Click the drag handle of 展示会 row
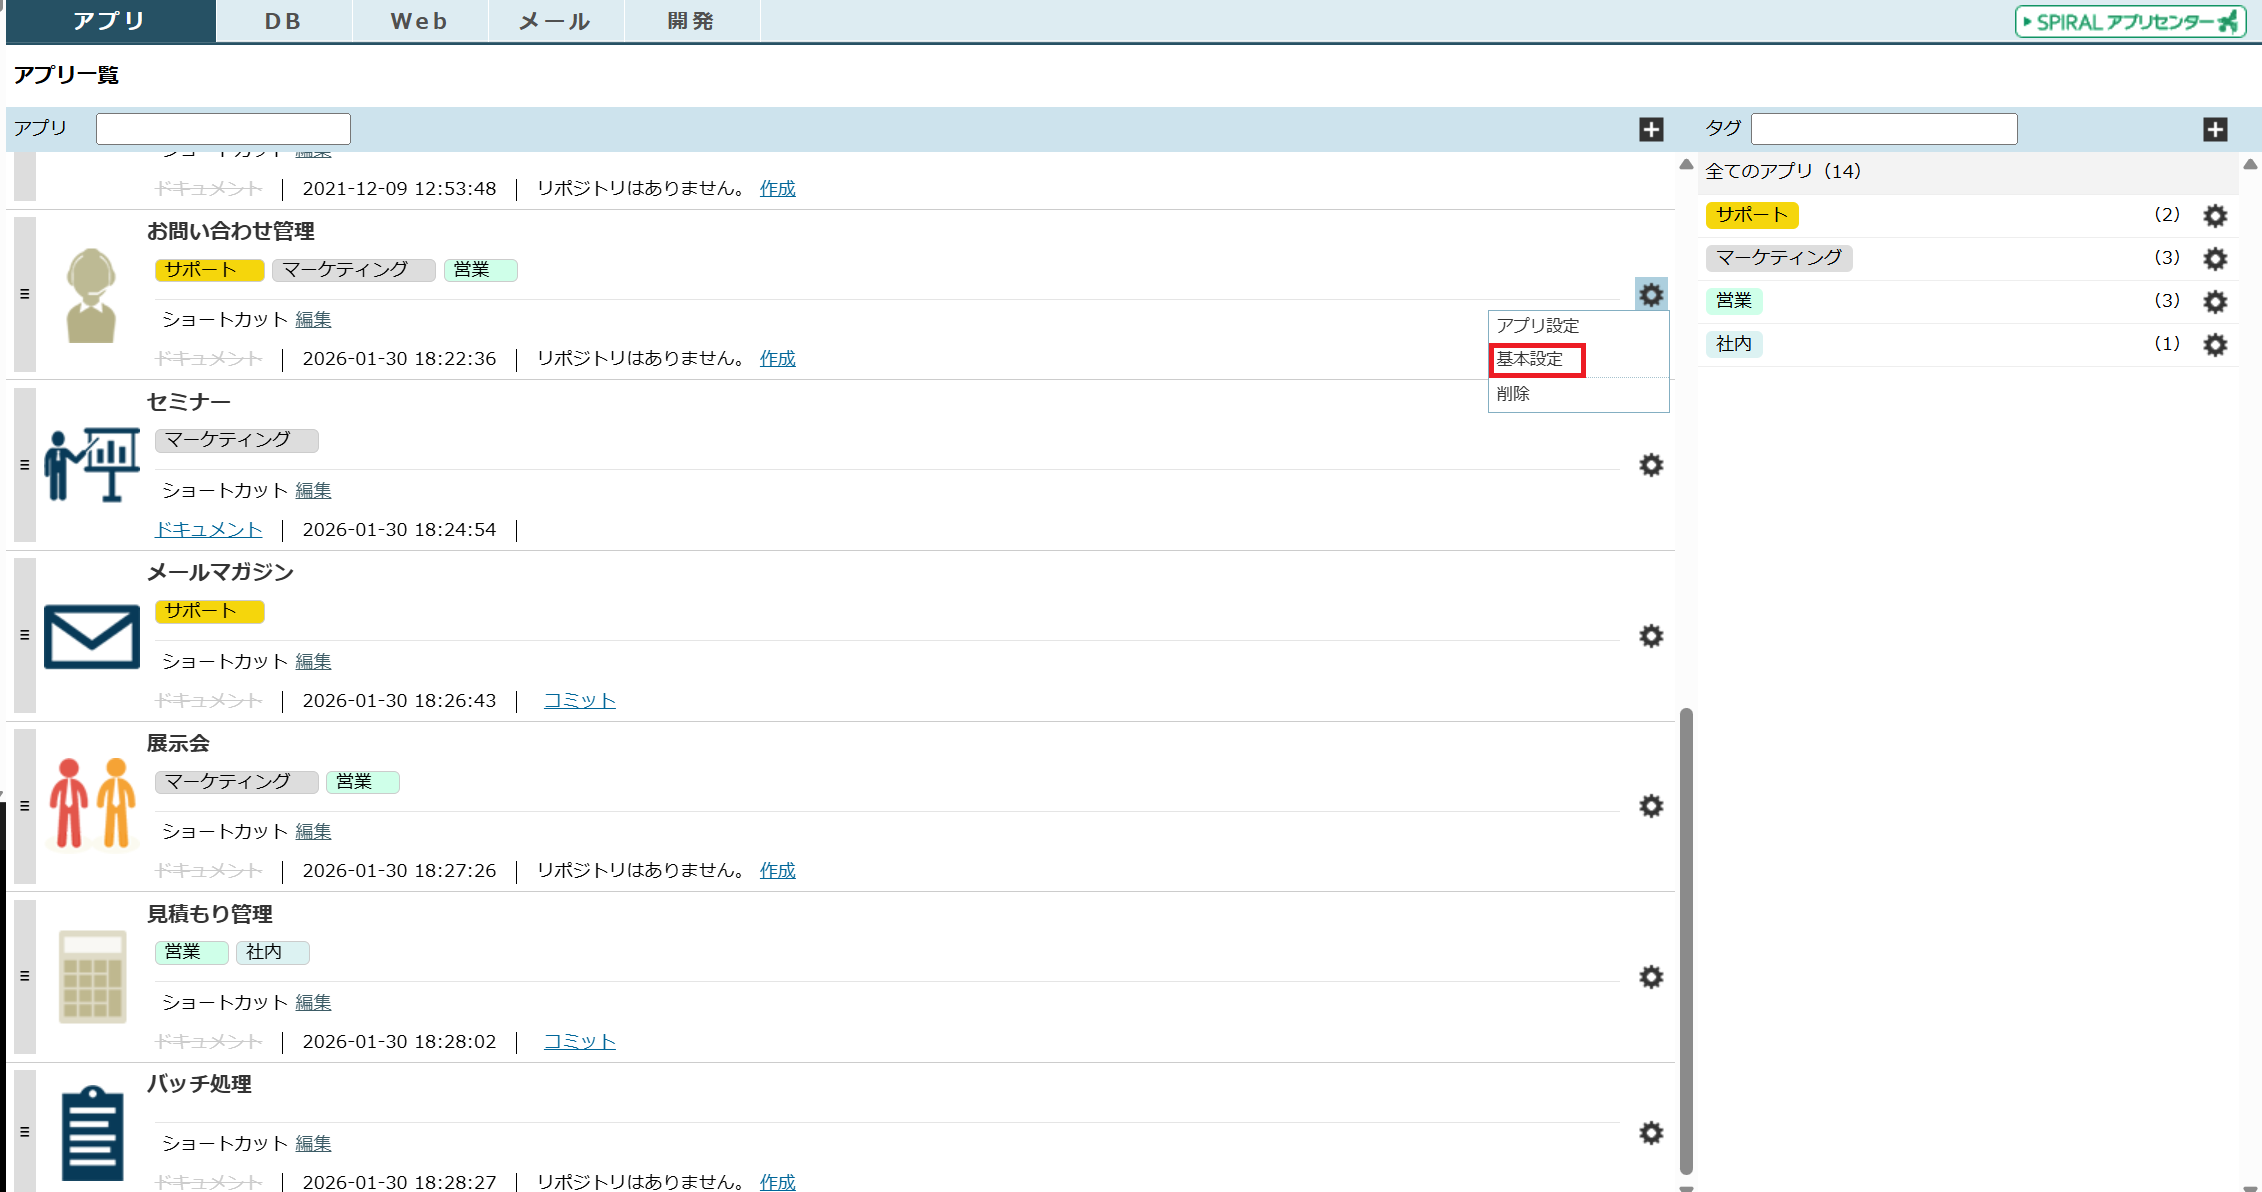This screenshot has width=2262, height=1192. (25, 806)
